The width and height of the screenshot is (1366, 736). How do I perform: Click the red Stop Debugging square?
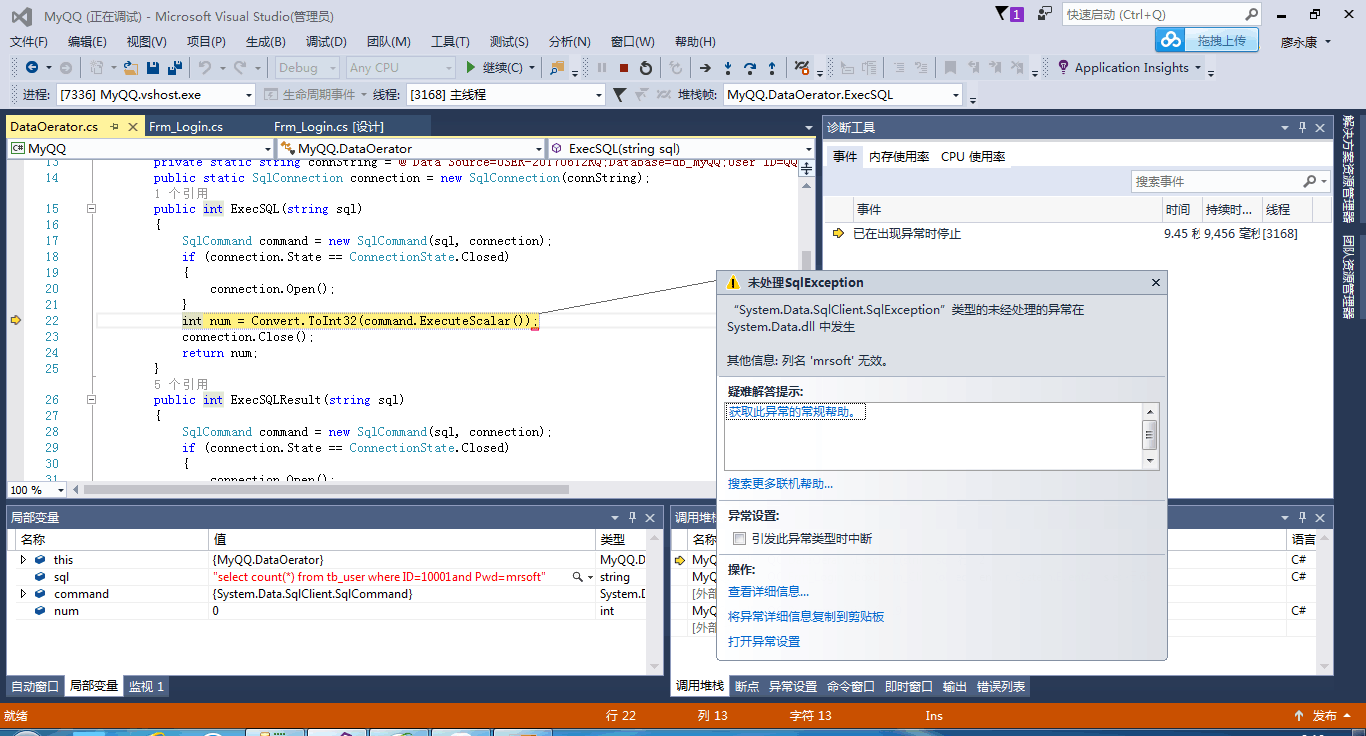pos(624,68)
